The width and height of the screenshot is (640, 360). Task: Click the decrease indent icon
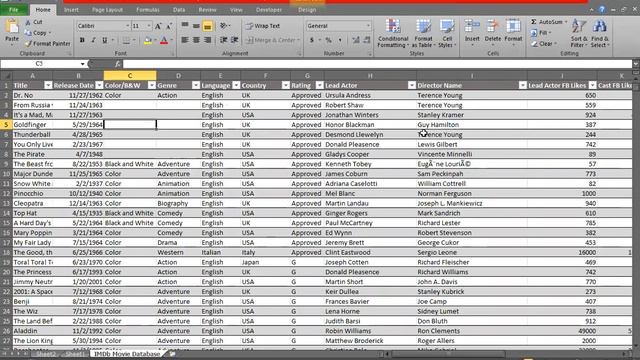pyautogui.click(x=223, y=40)
